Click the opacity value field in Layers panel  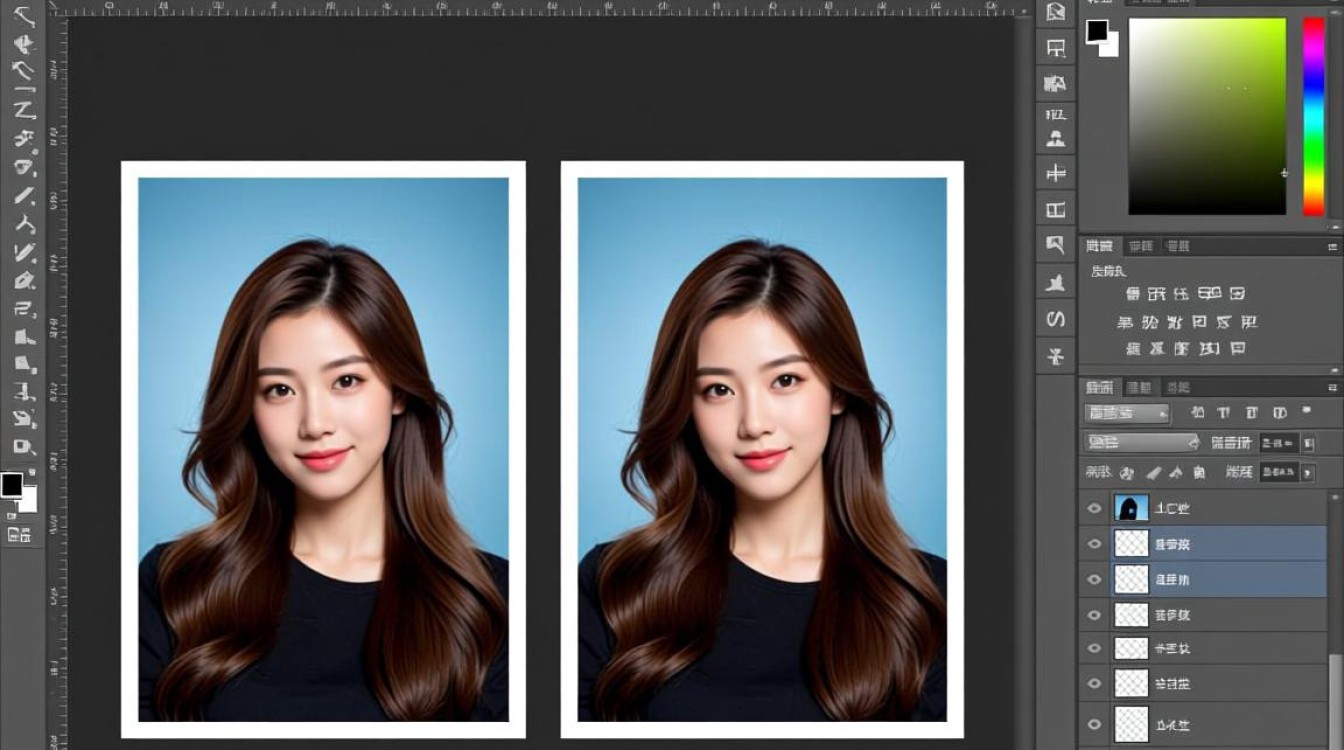click(1279, 443)
